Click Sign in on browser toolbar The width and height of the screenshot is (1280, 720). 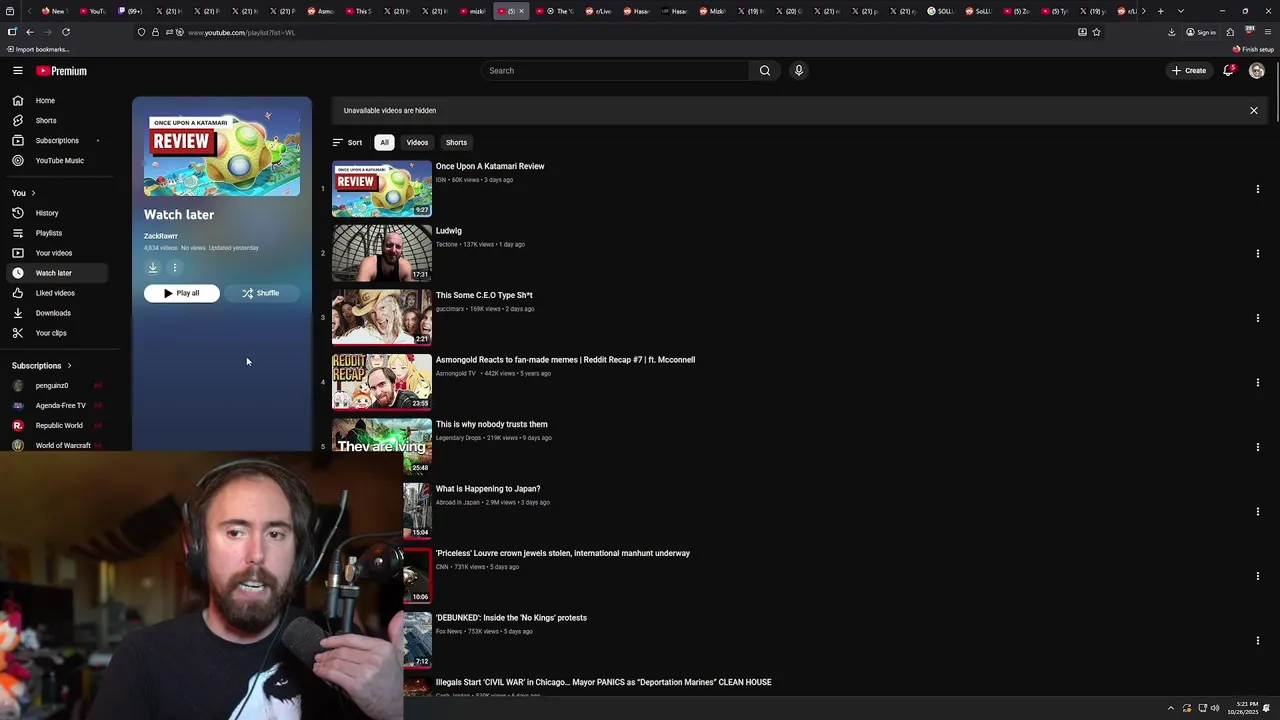click(1201, 32)
